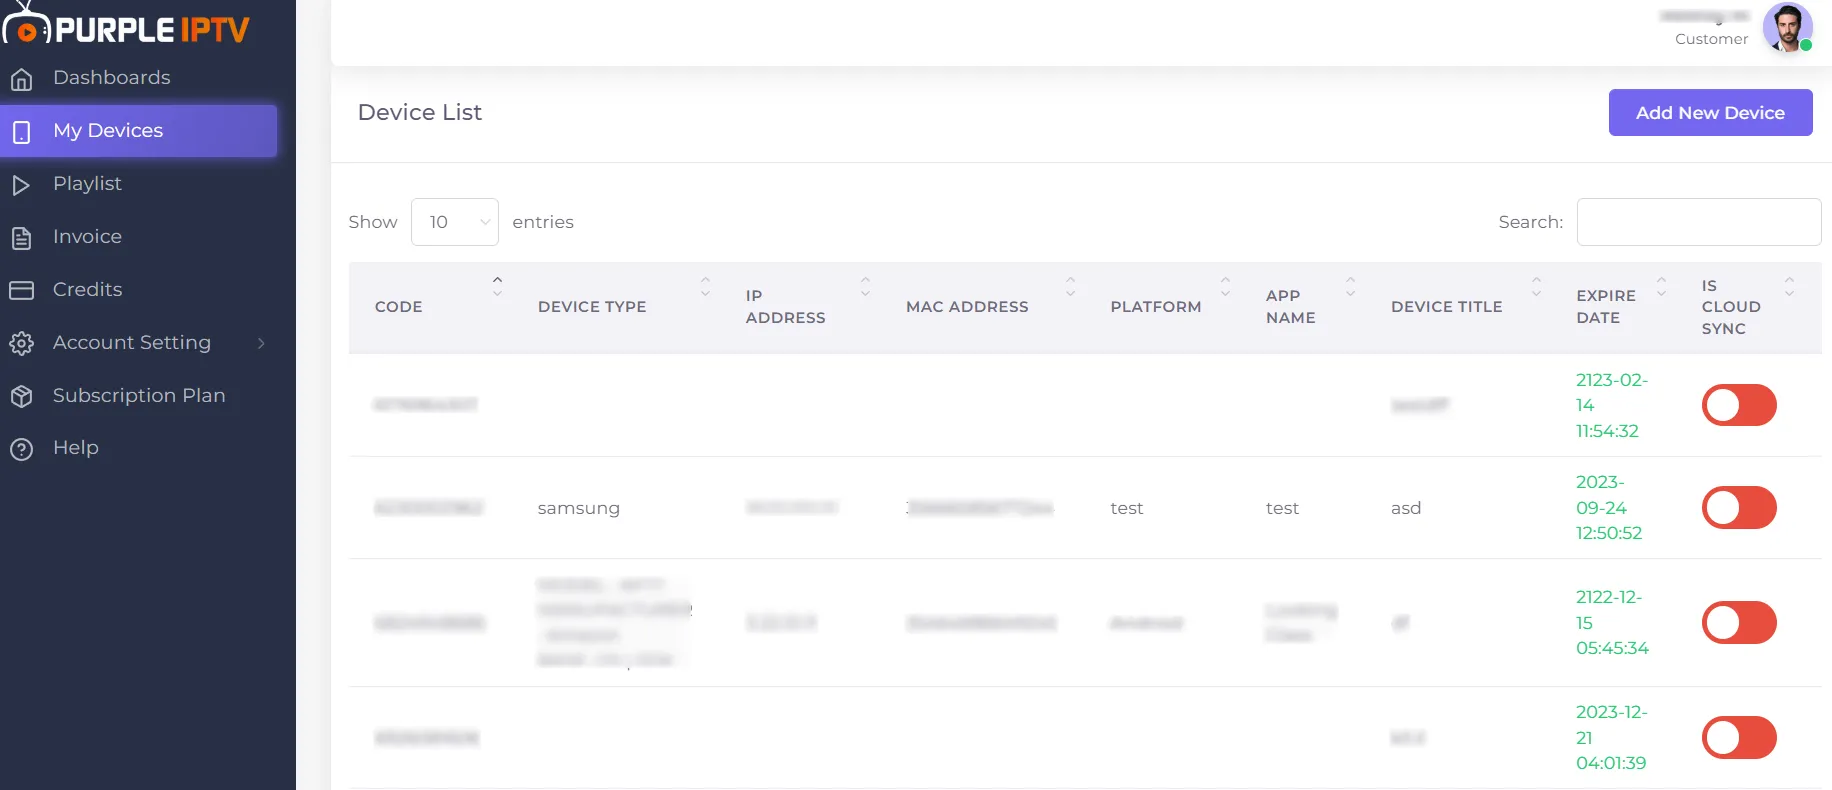Click the Playlist play triangle icon
The width and height of the screenshot is (1832, 790).
pyautogui.click(x=21, y=185)
